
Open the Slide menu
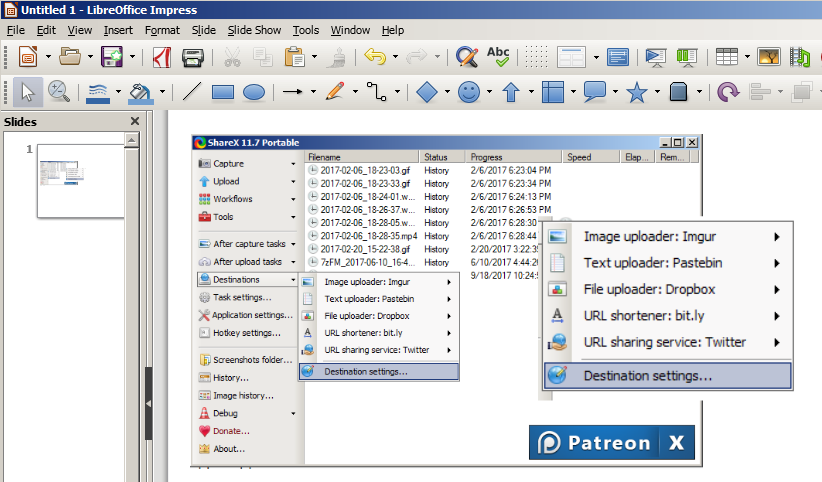[x=203, y=30]
